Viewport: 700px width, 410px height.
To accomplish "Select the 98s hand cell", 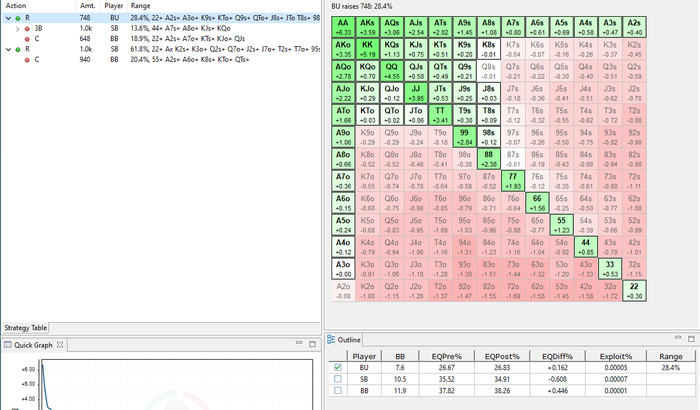I will [488, 137].
